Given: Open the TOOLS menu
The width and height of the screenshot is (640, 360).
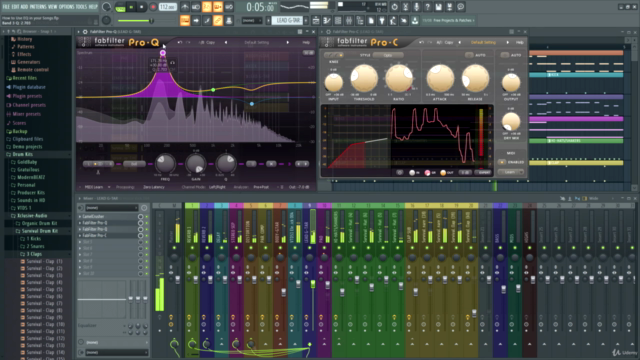Looking at the screenshot, I should [82, 7].
